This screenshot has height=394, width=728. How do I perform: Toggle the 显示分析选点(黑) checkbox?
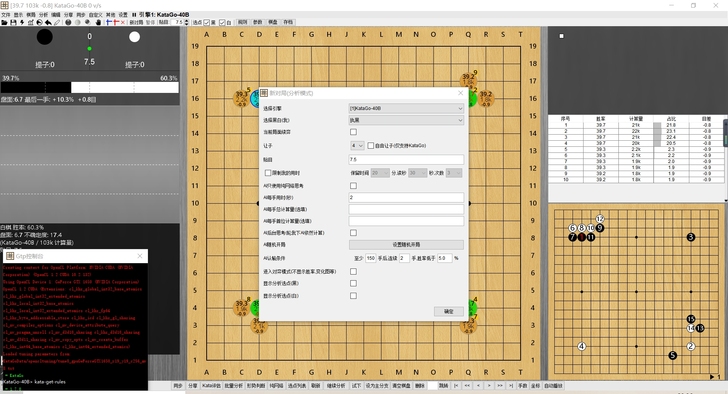coord(353,283)
